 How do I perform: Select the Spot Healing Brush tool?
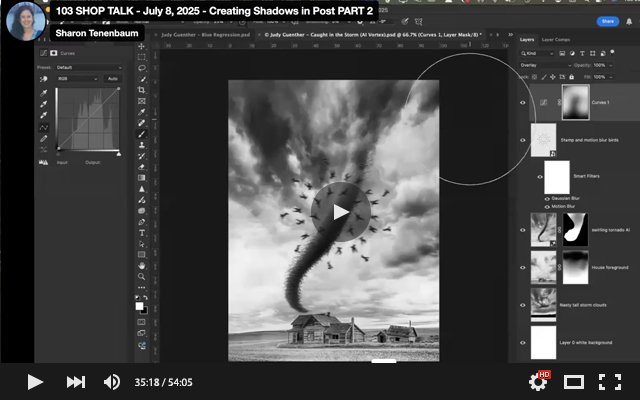[142, 123]
